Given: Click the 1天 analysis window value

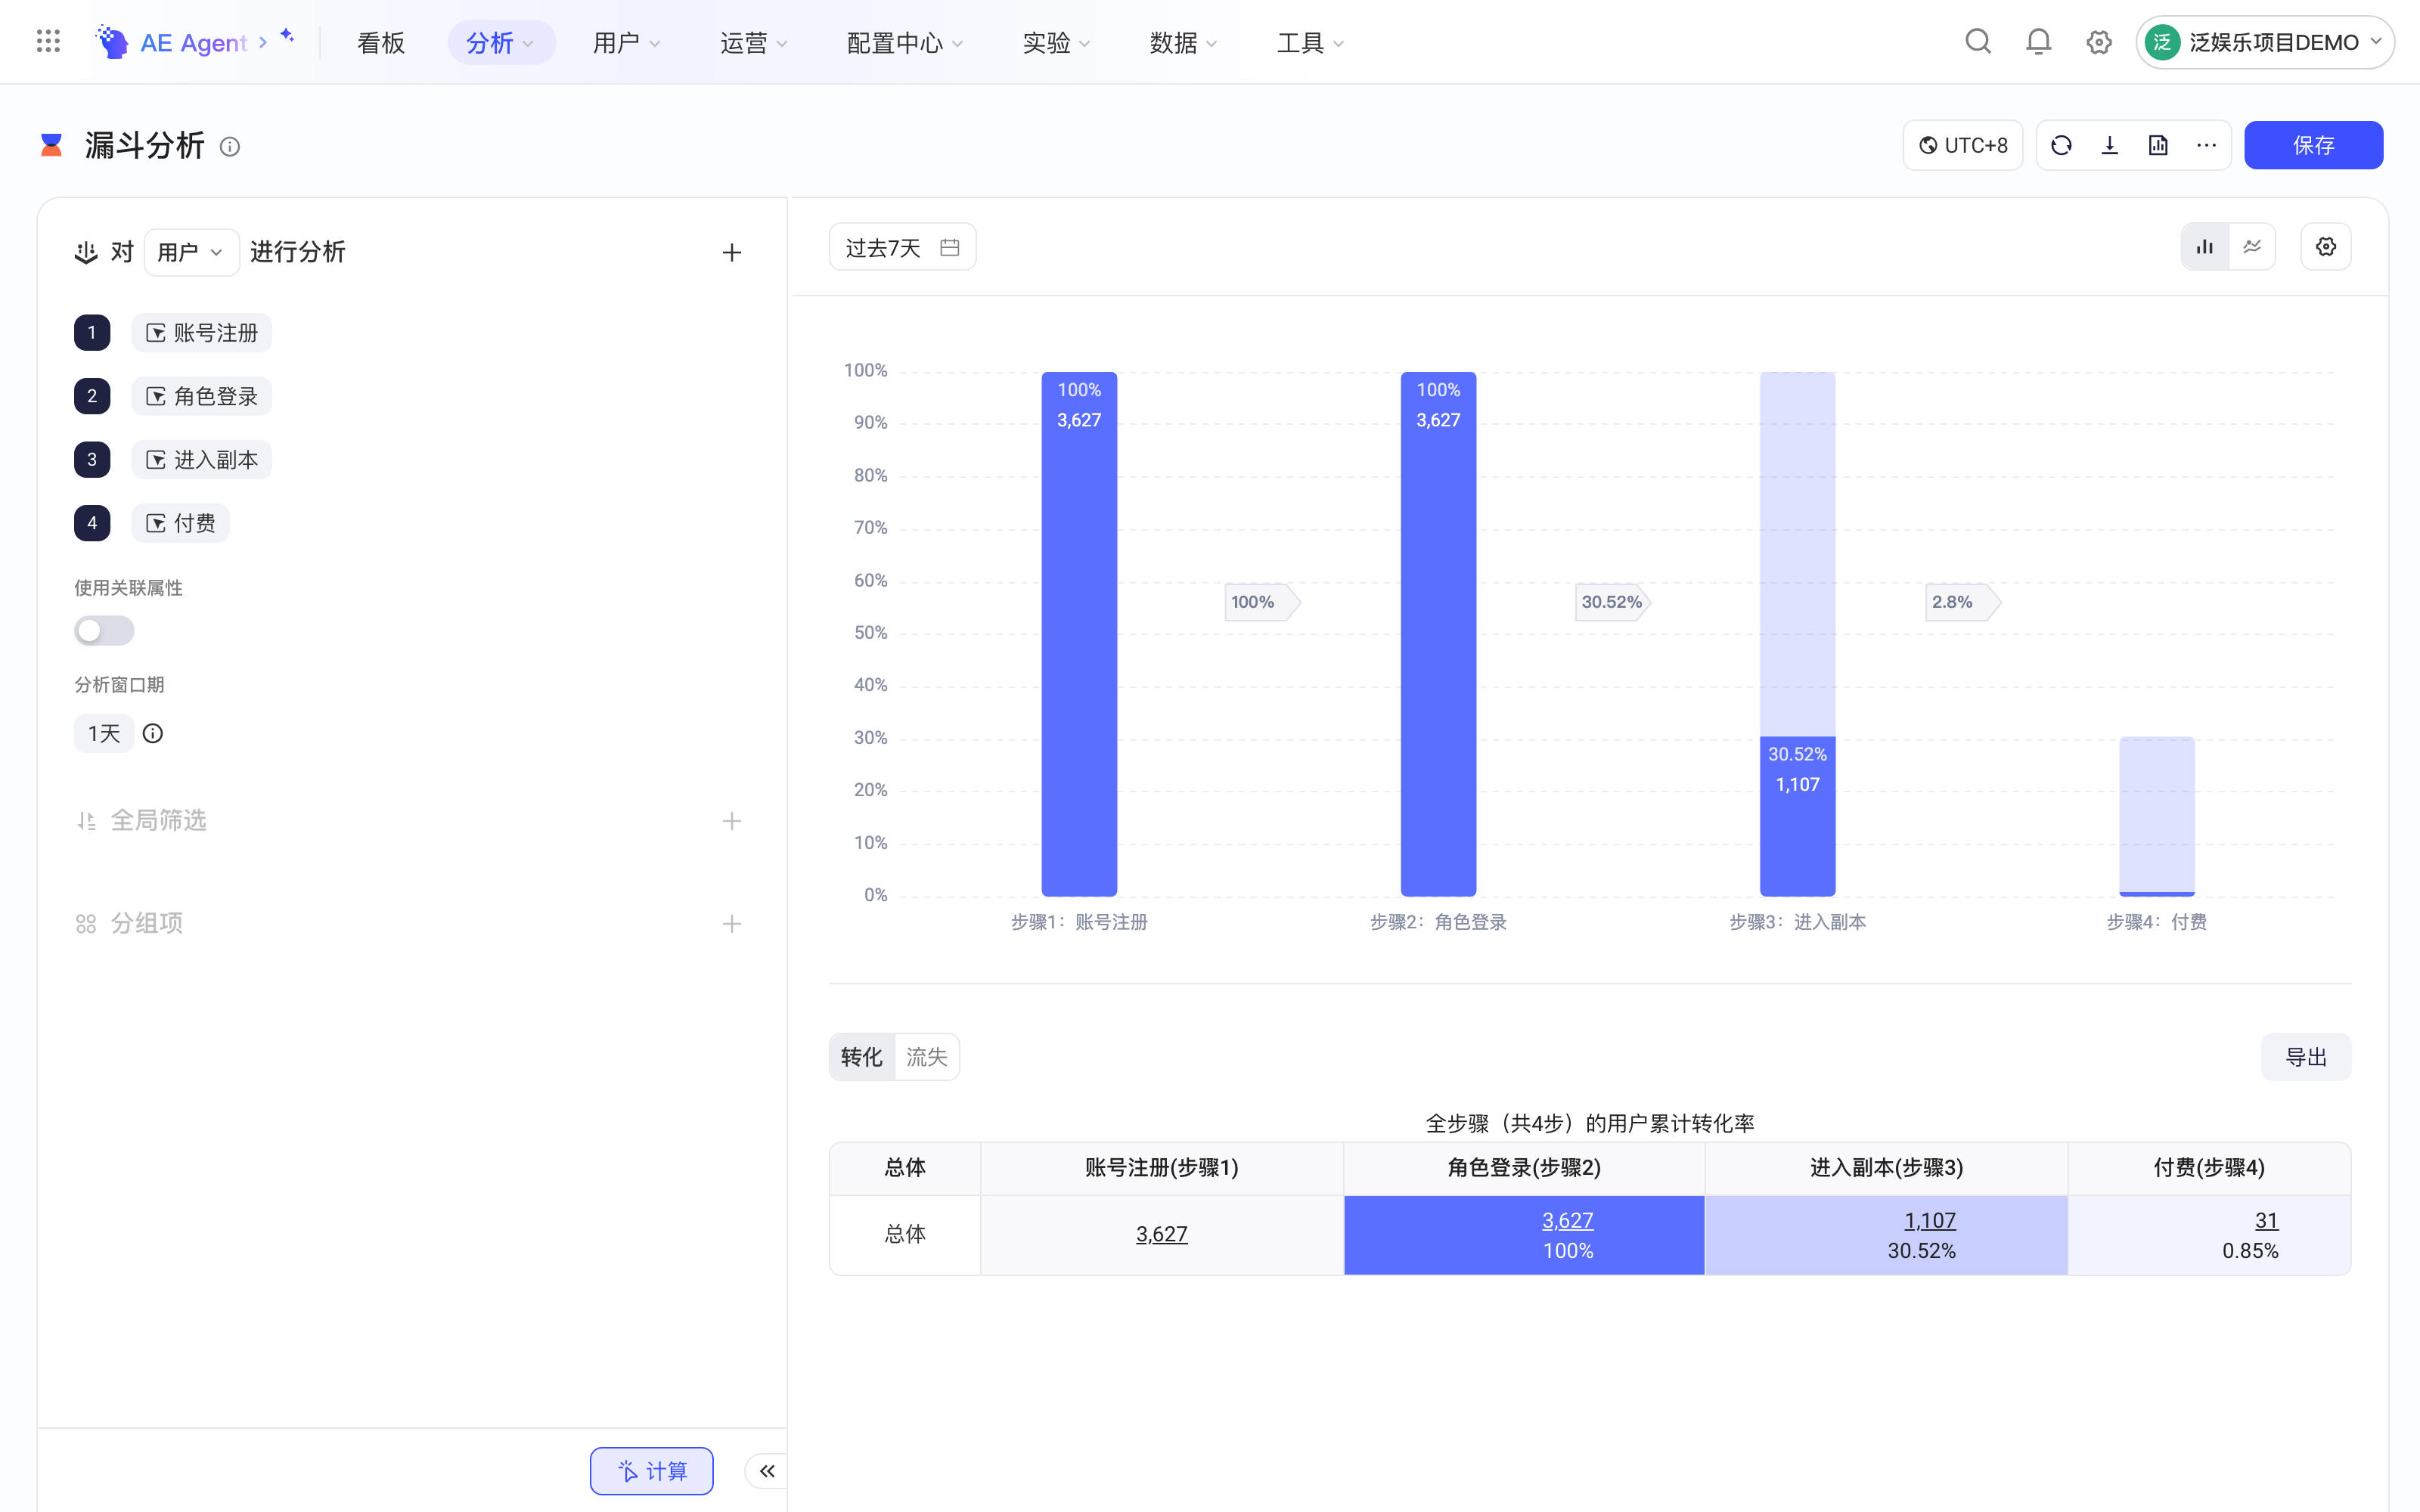Looking at the screenshot, I should coord(104,734).
